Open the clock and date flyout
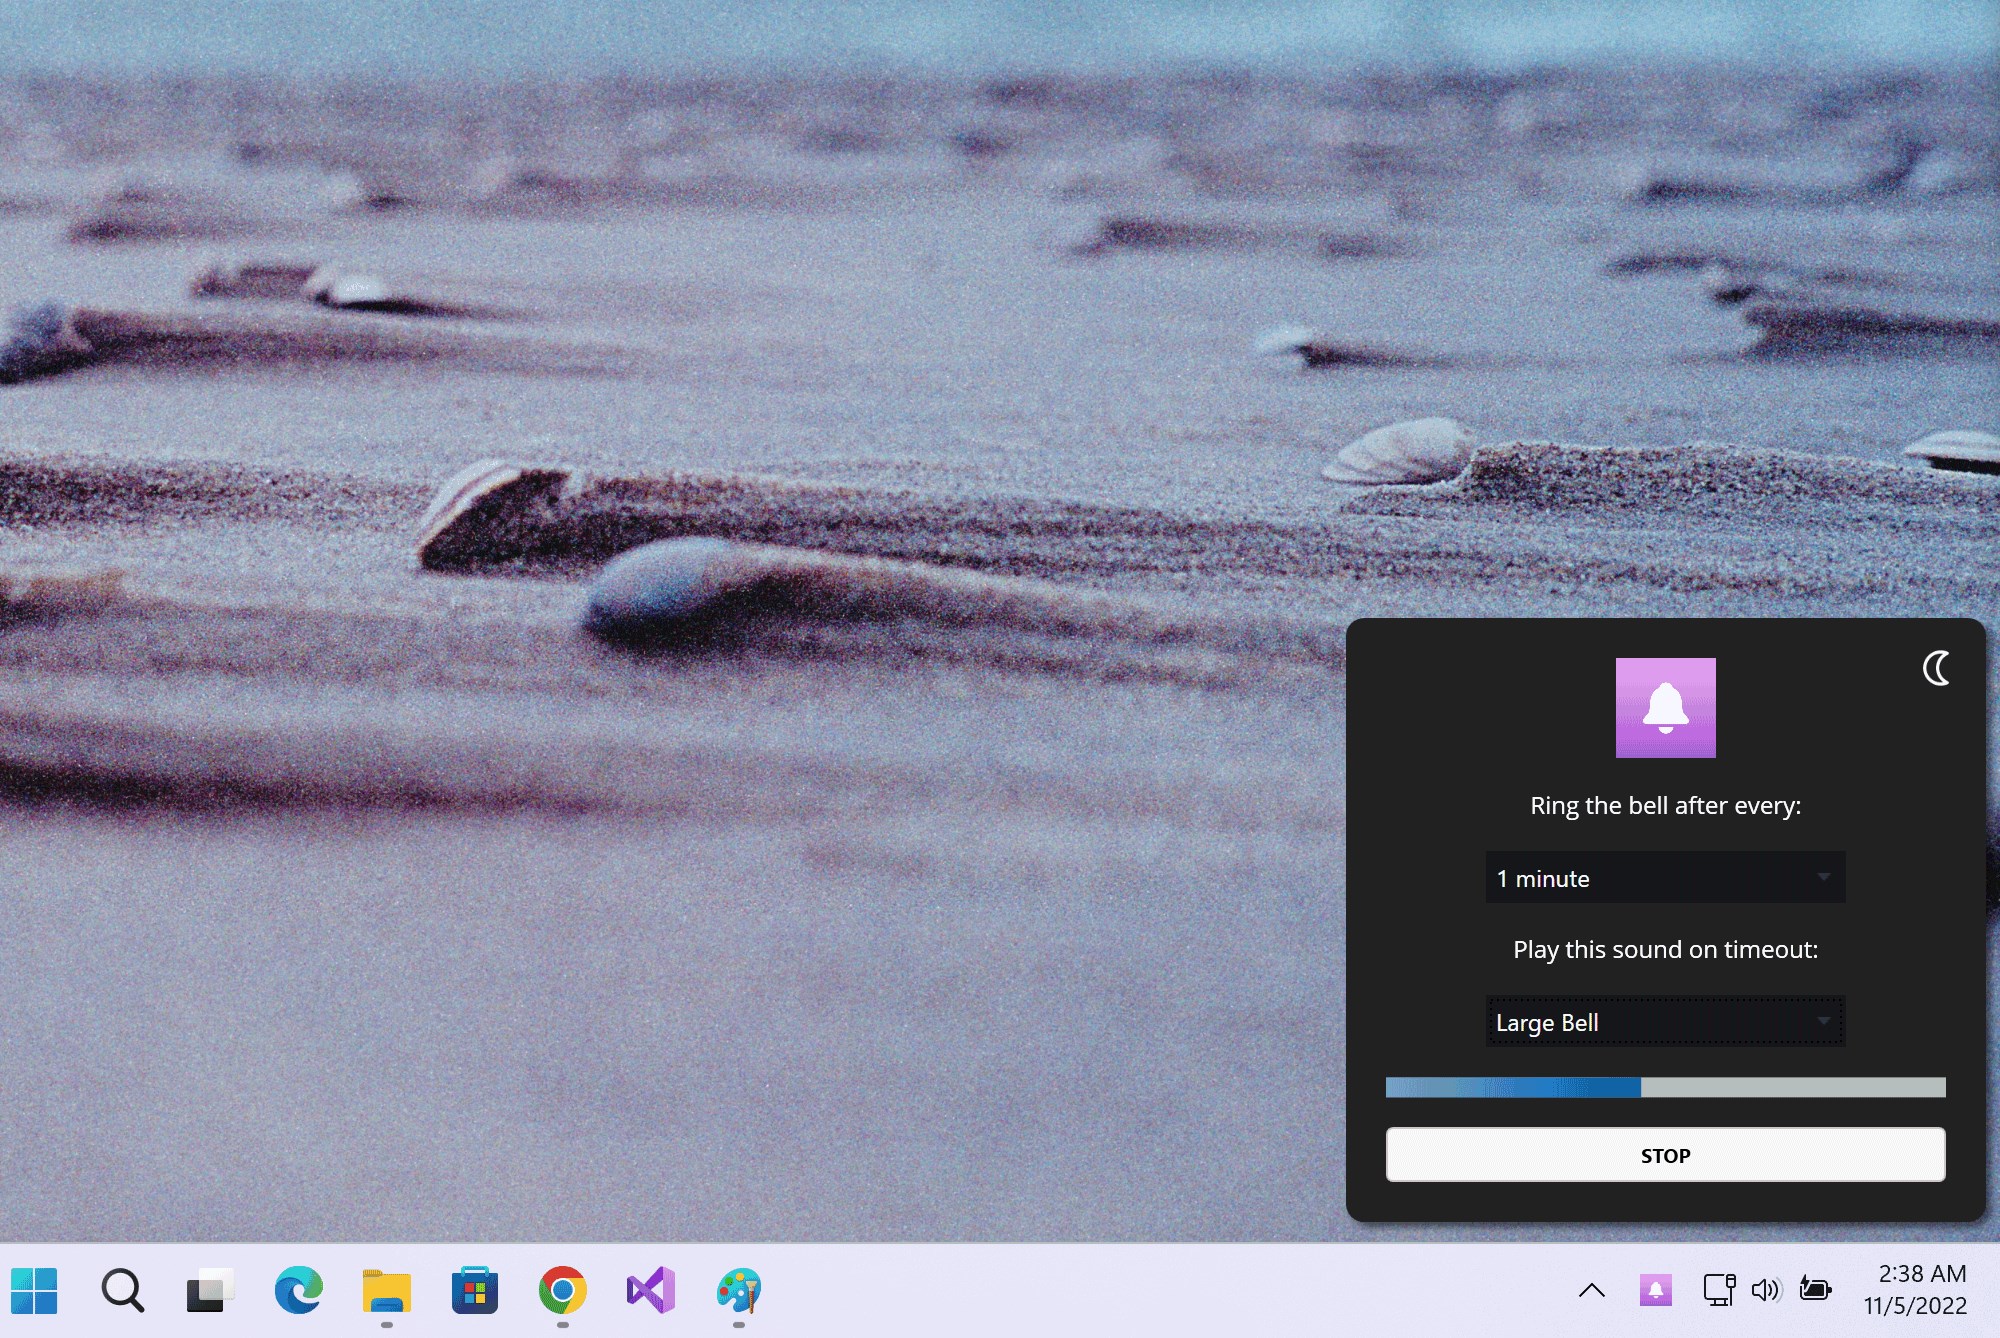The height and width of the screenshot is (1338, 2000). point(1914,1290)
